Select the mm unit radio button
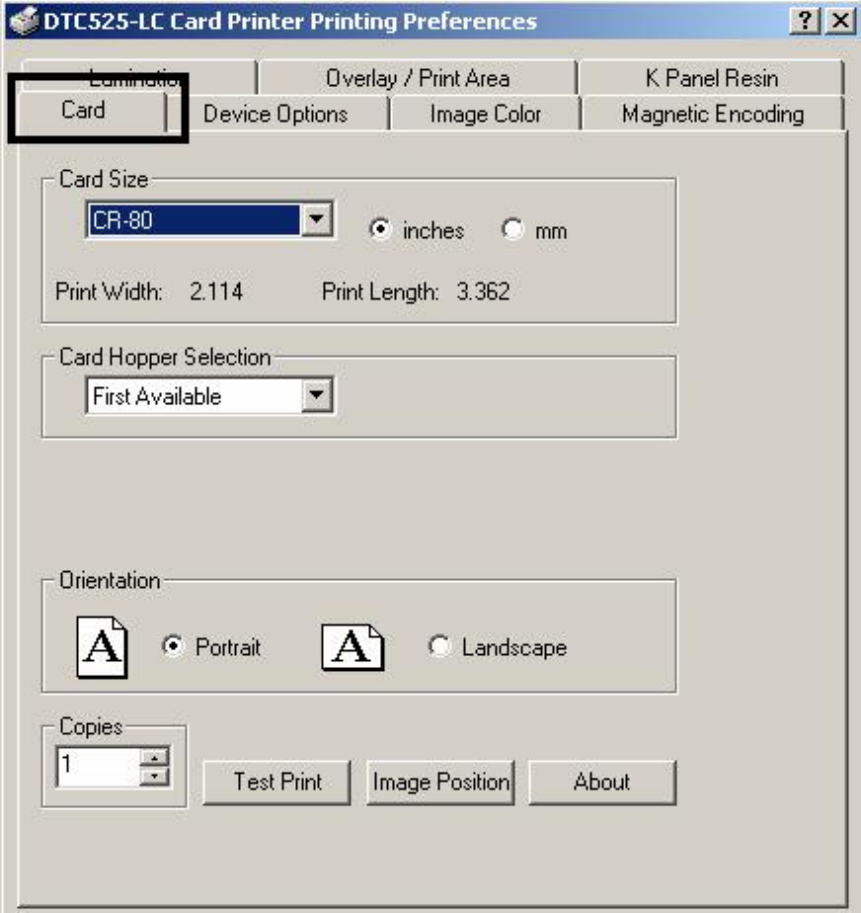The image size is (861, 913). pos(512,229)
